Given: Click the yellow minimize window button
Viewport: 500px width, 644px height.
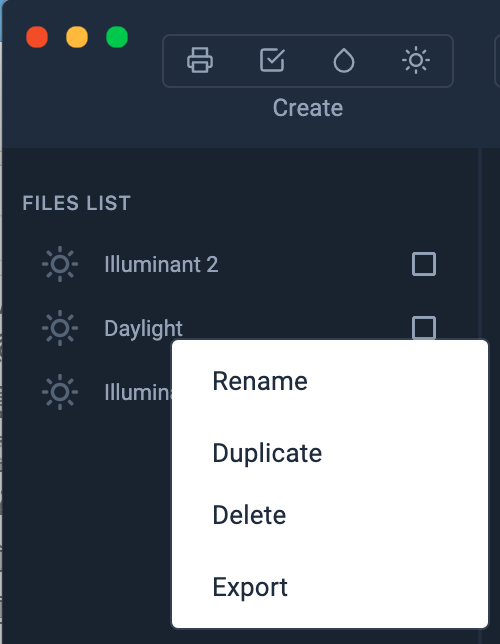Looking at the screenshot, I should click(77, 37).
